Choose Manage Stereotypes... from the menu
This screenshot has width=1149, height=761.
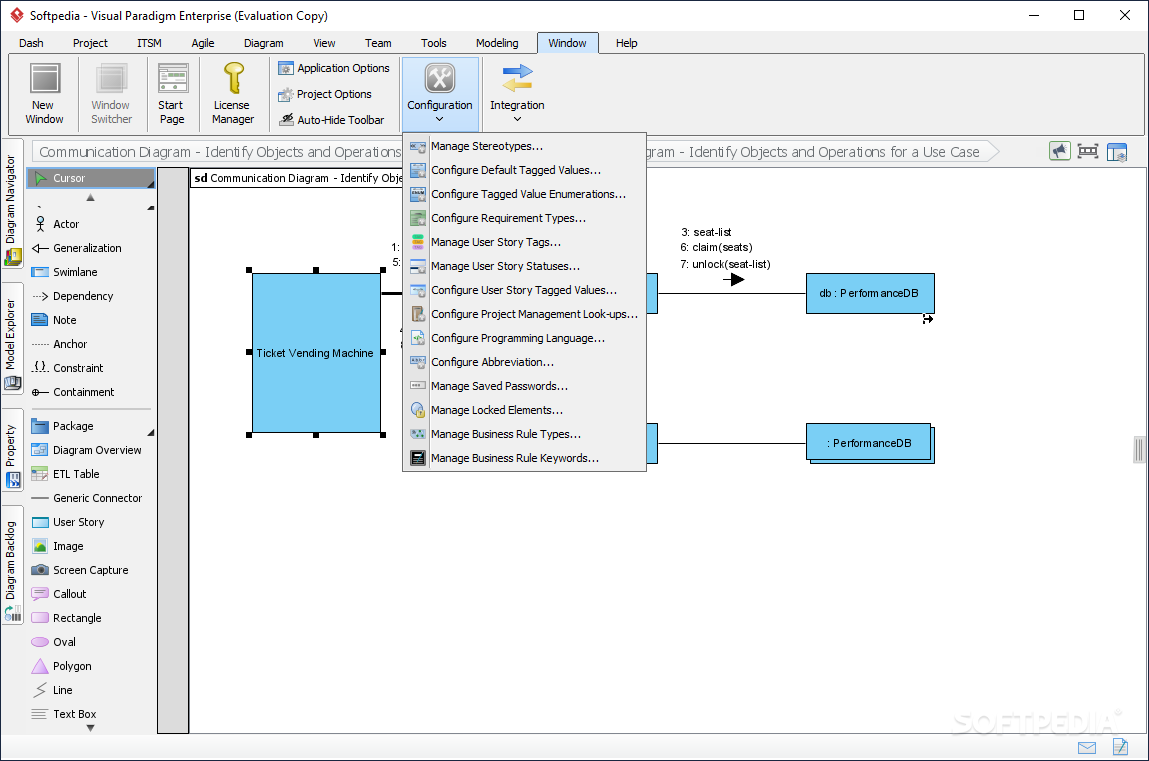click(x=525, y=146)
